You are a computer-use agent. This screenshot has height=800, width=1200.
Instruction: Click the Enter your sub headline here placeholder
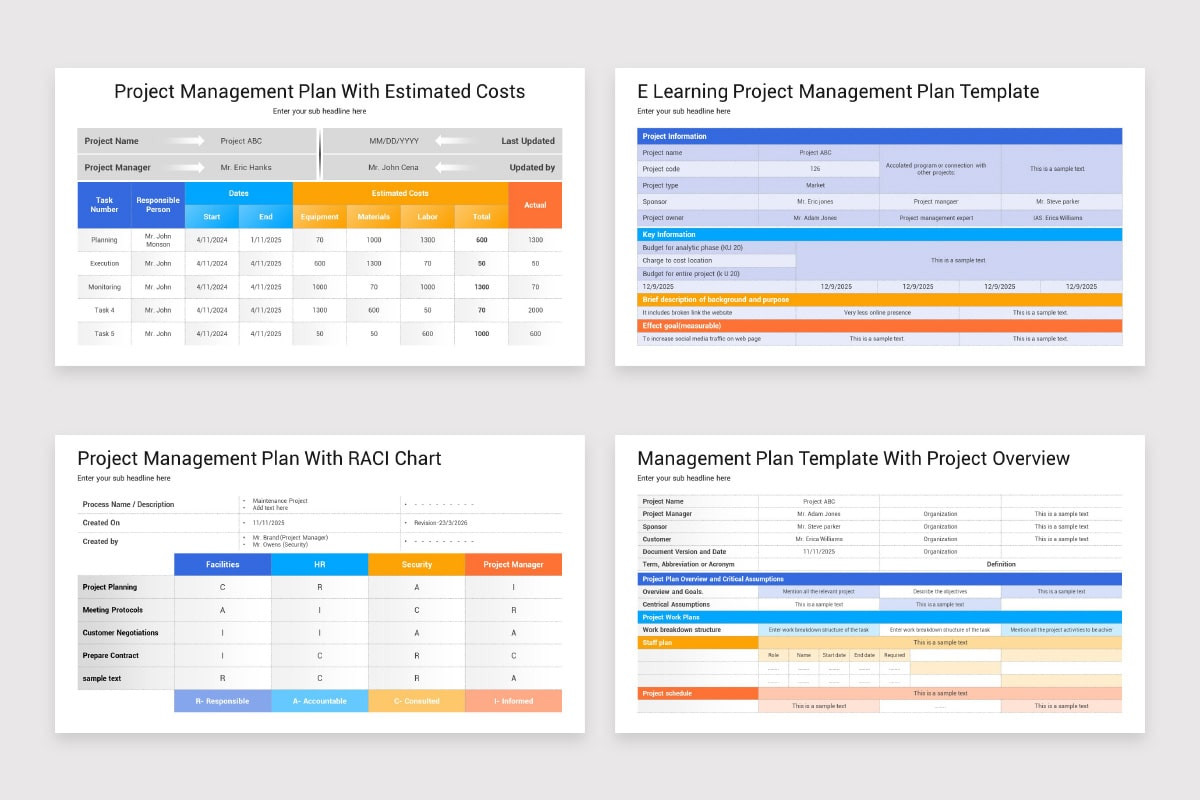(x=319, y=110)
